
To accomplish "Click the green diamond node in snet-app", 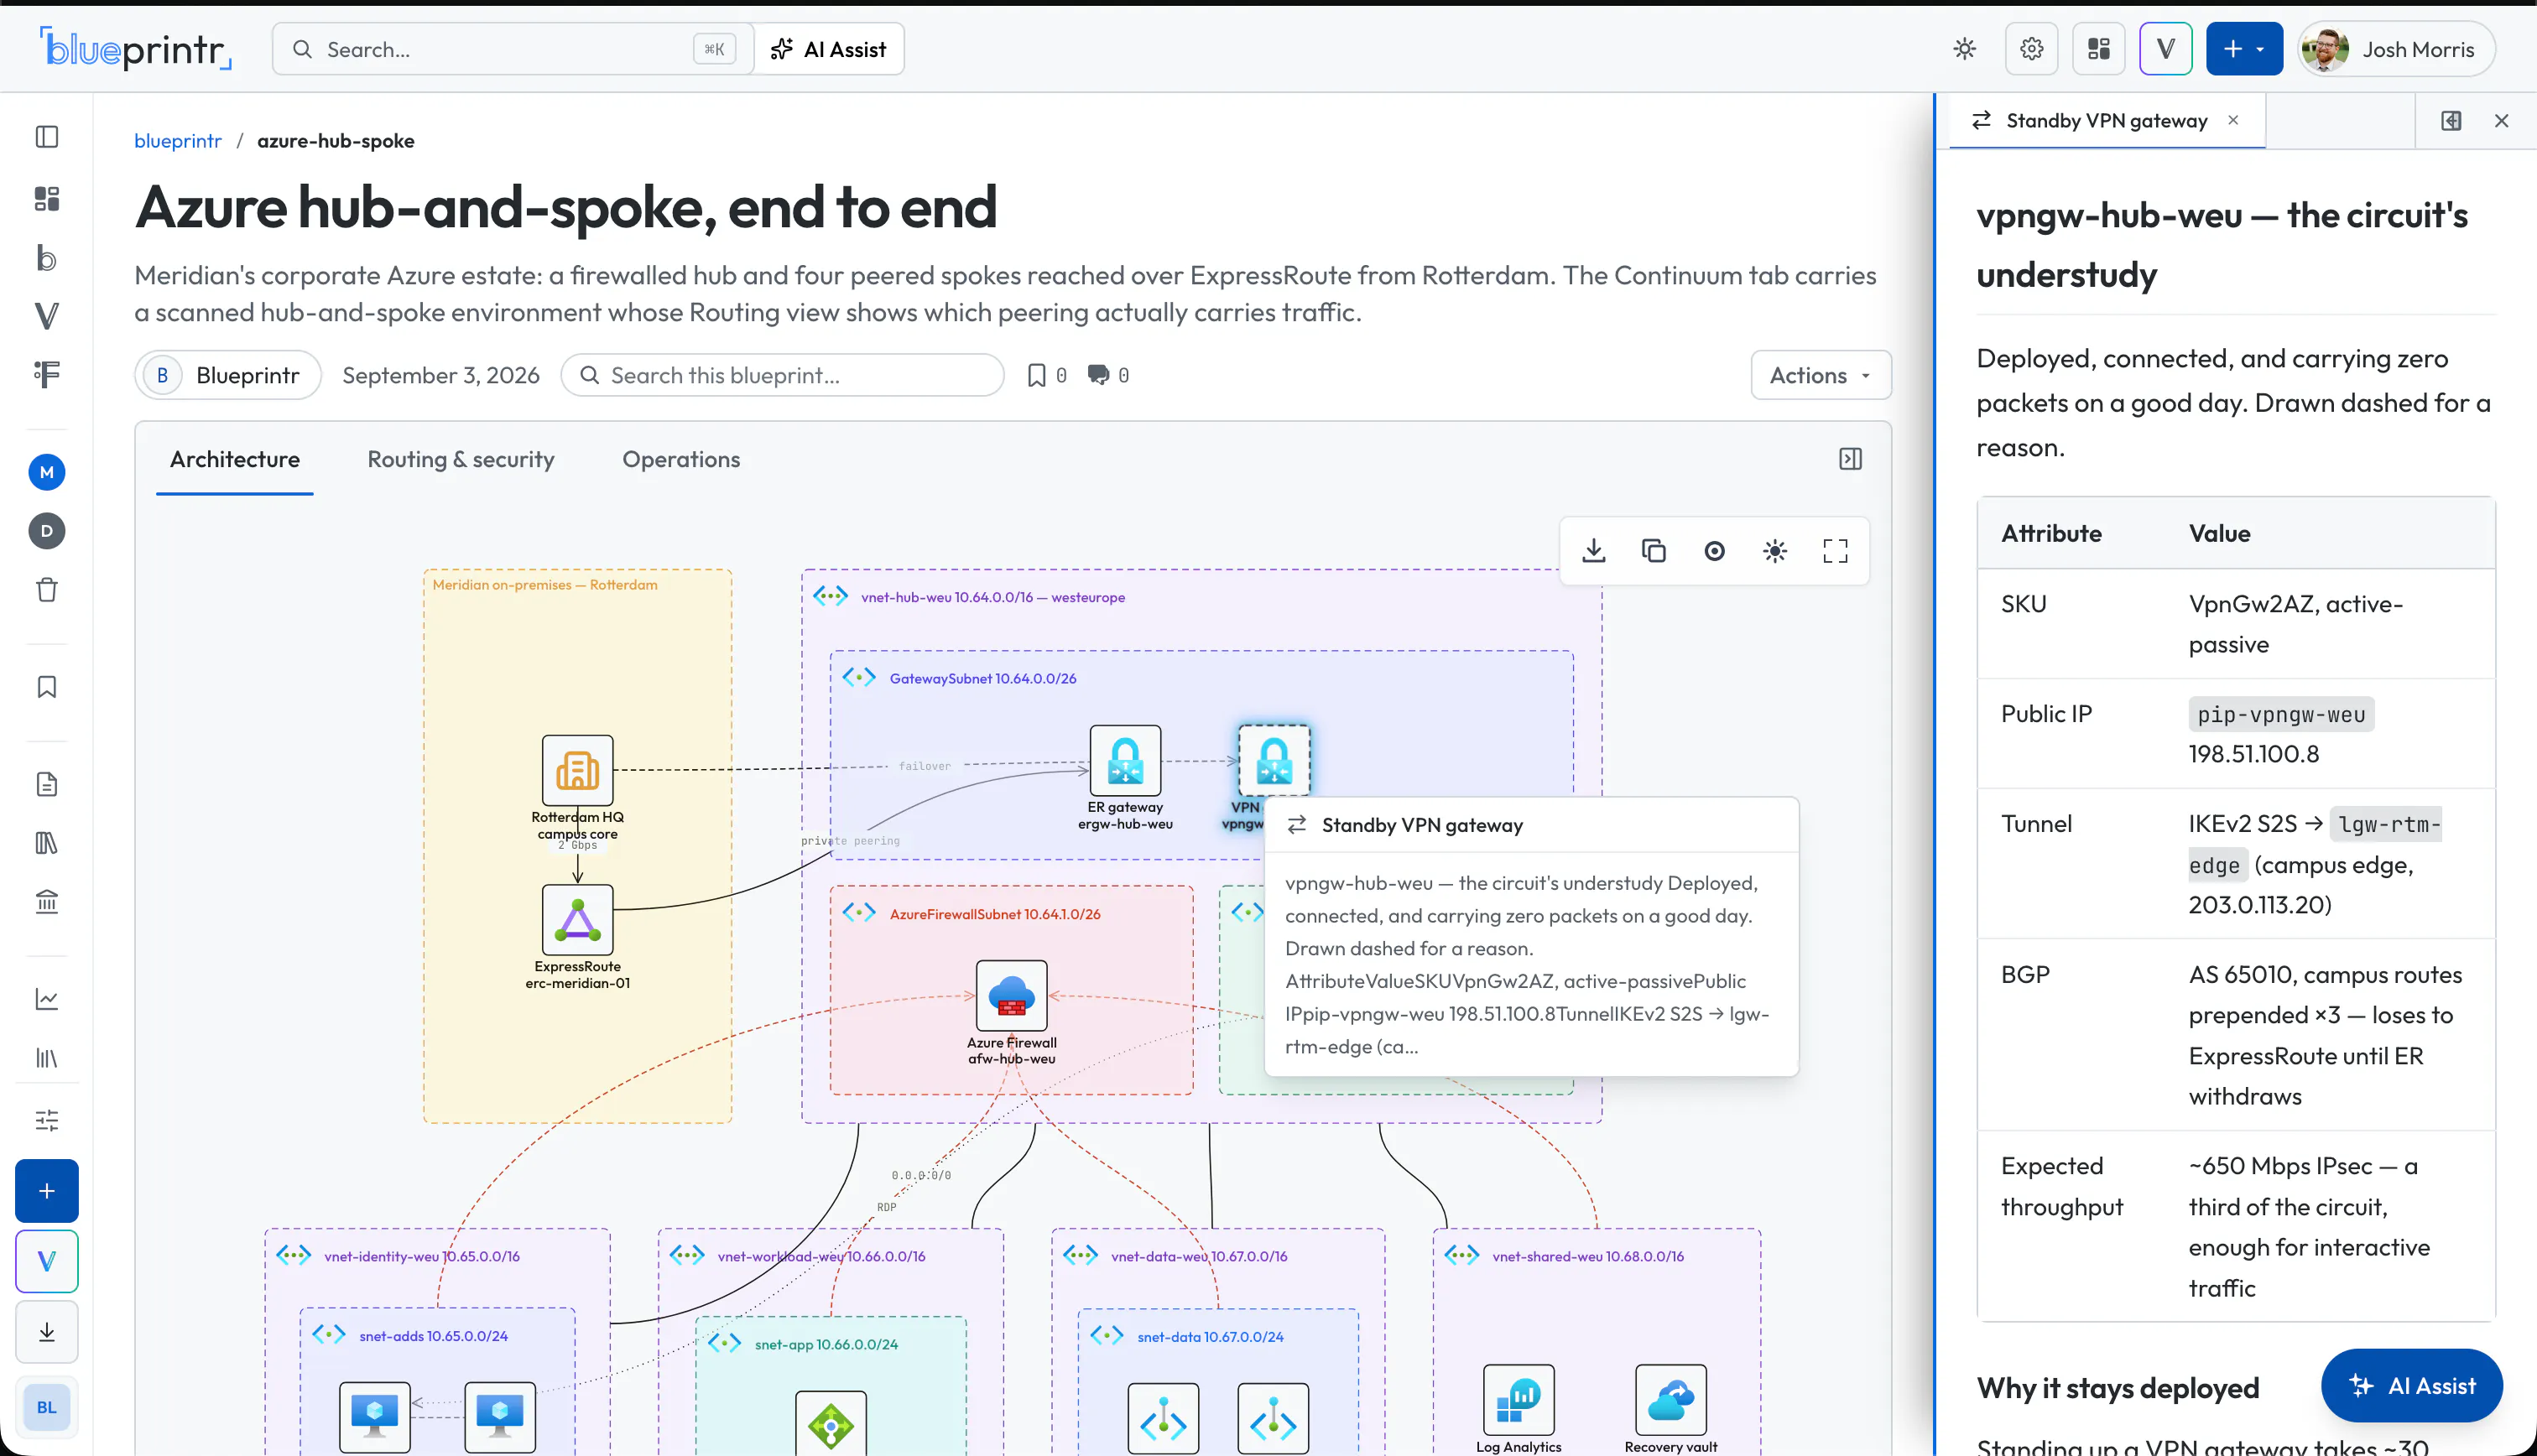I will click(831, 1425).
